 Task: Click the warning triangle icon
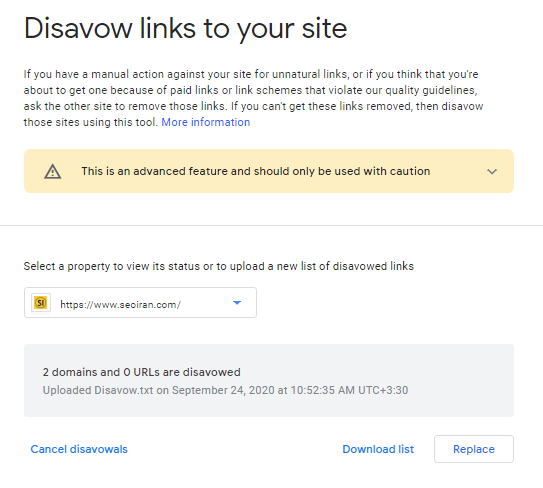(53, 171)
